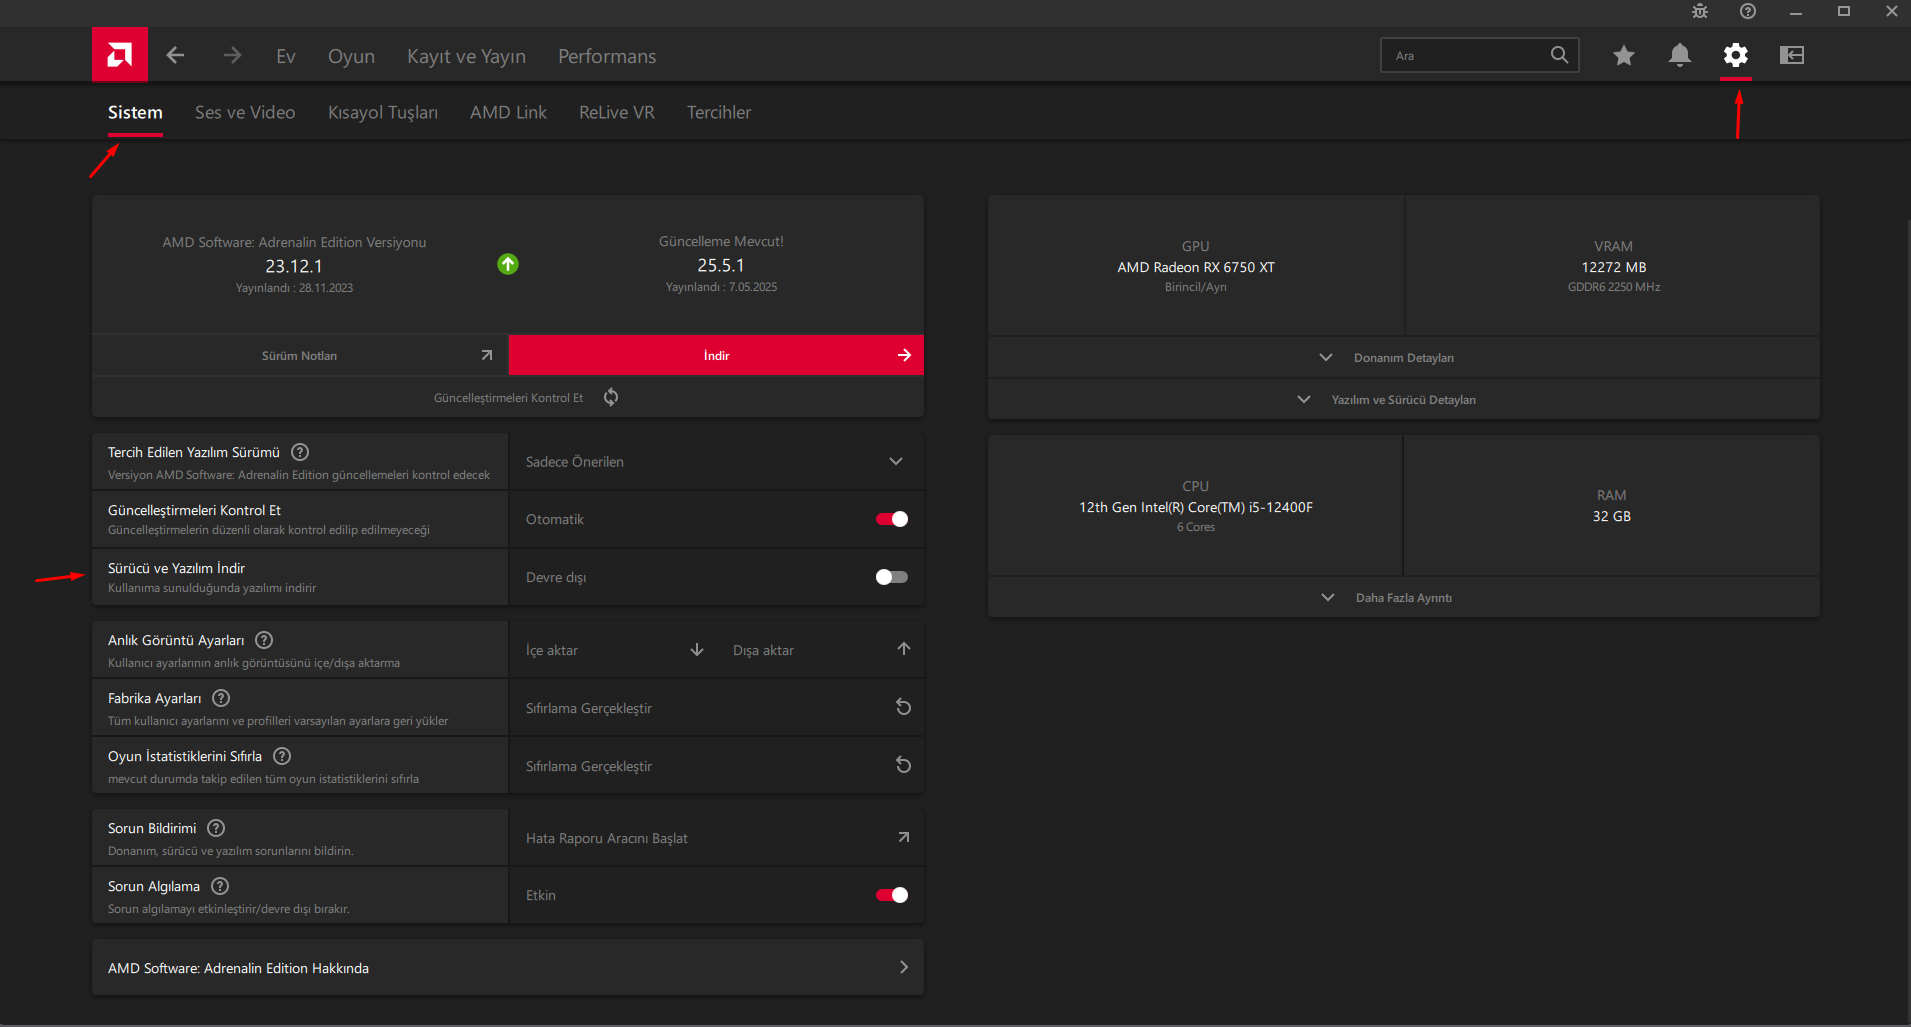
Task: Click reset icon in Oyun İstatistiklerini Sıfırla row
Action: 903,765
